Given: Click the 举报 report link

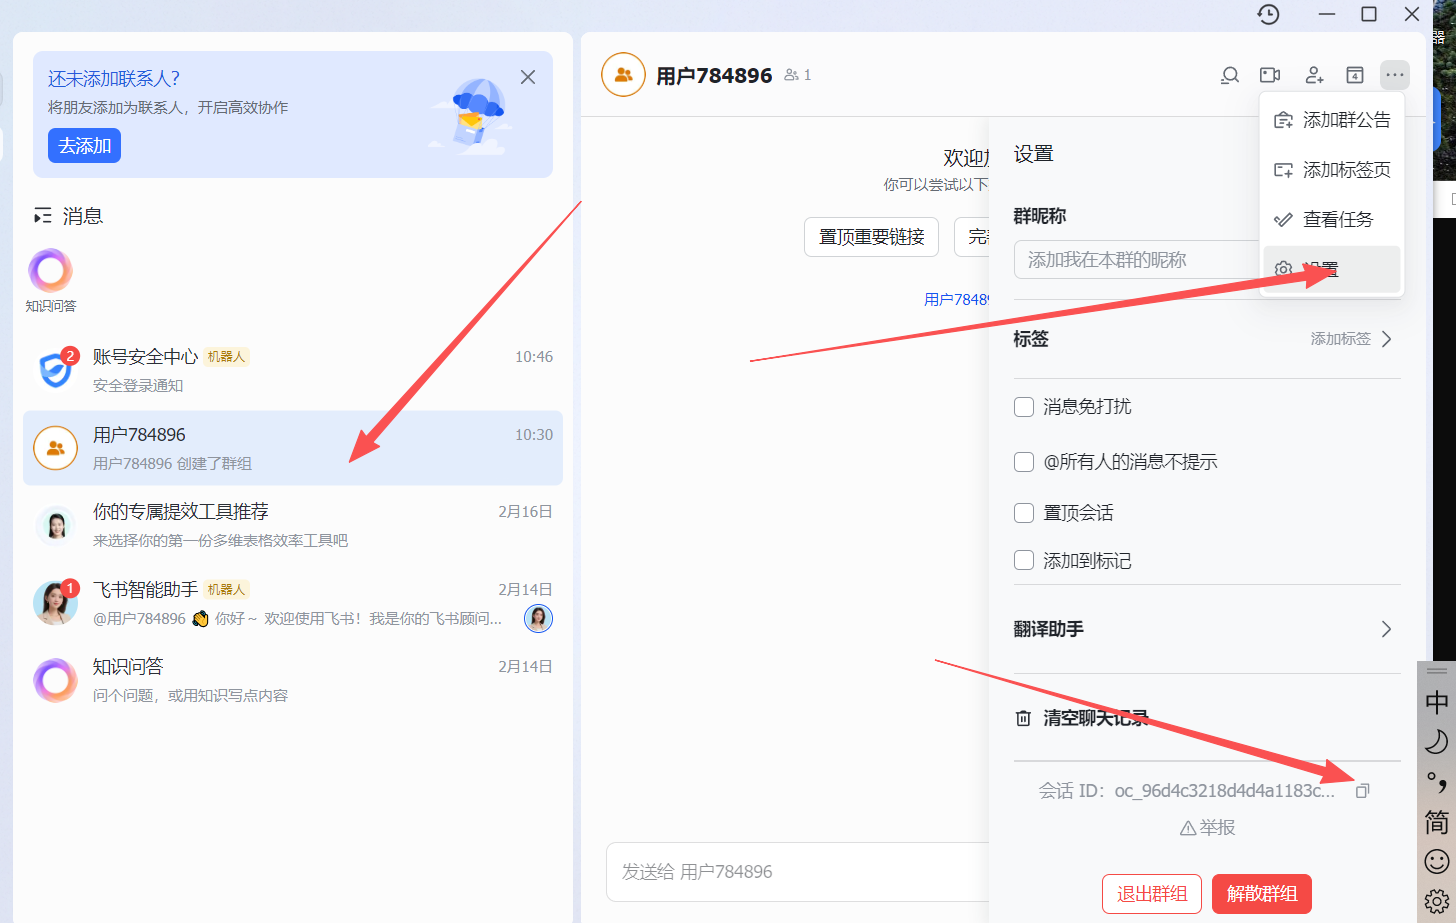Looking at the screenshot, I should point(1208,828).
